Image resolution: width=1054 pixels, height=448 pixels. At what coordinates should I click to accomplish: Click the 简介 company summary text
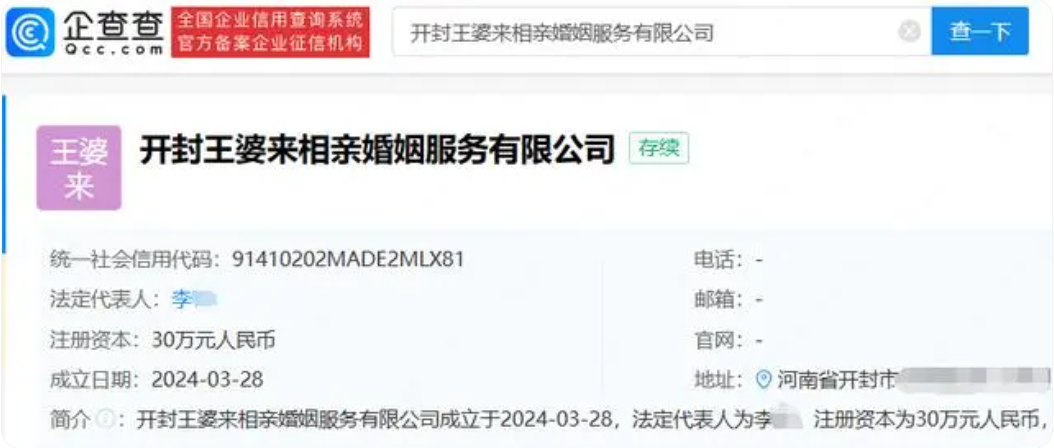[593, 420]
